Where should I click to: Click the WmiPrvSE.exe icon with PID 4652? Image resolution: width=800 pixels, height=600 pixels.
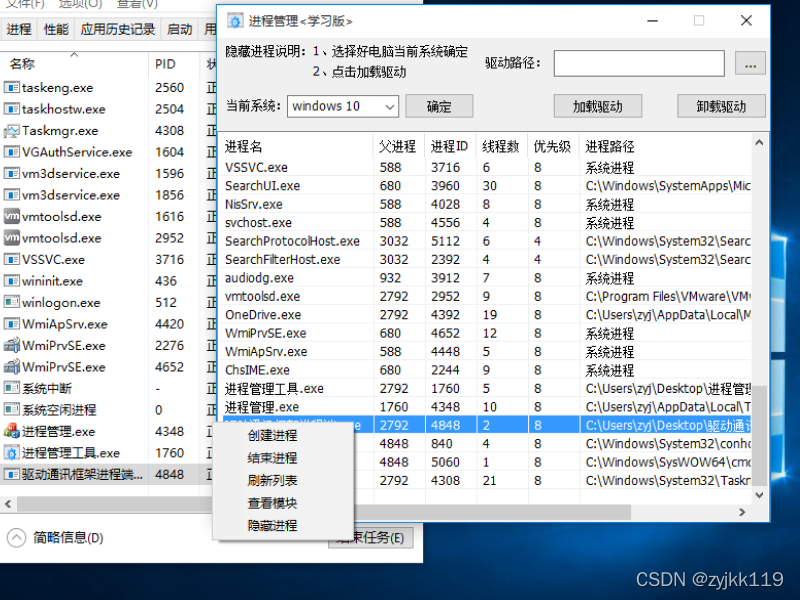point(11,367)
